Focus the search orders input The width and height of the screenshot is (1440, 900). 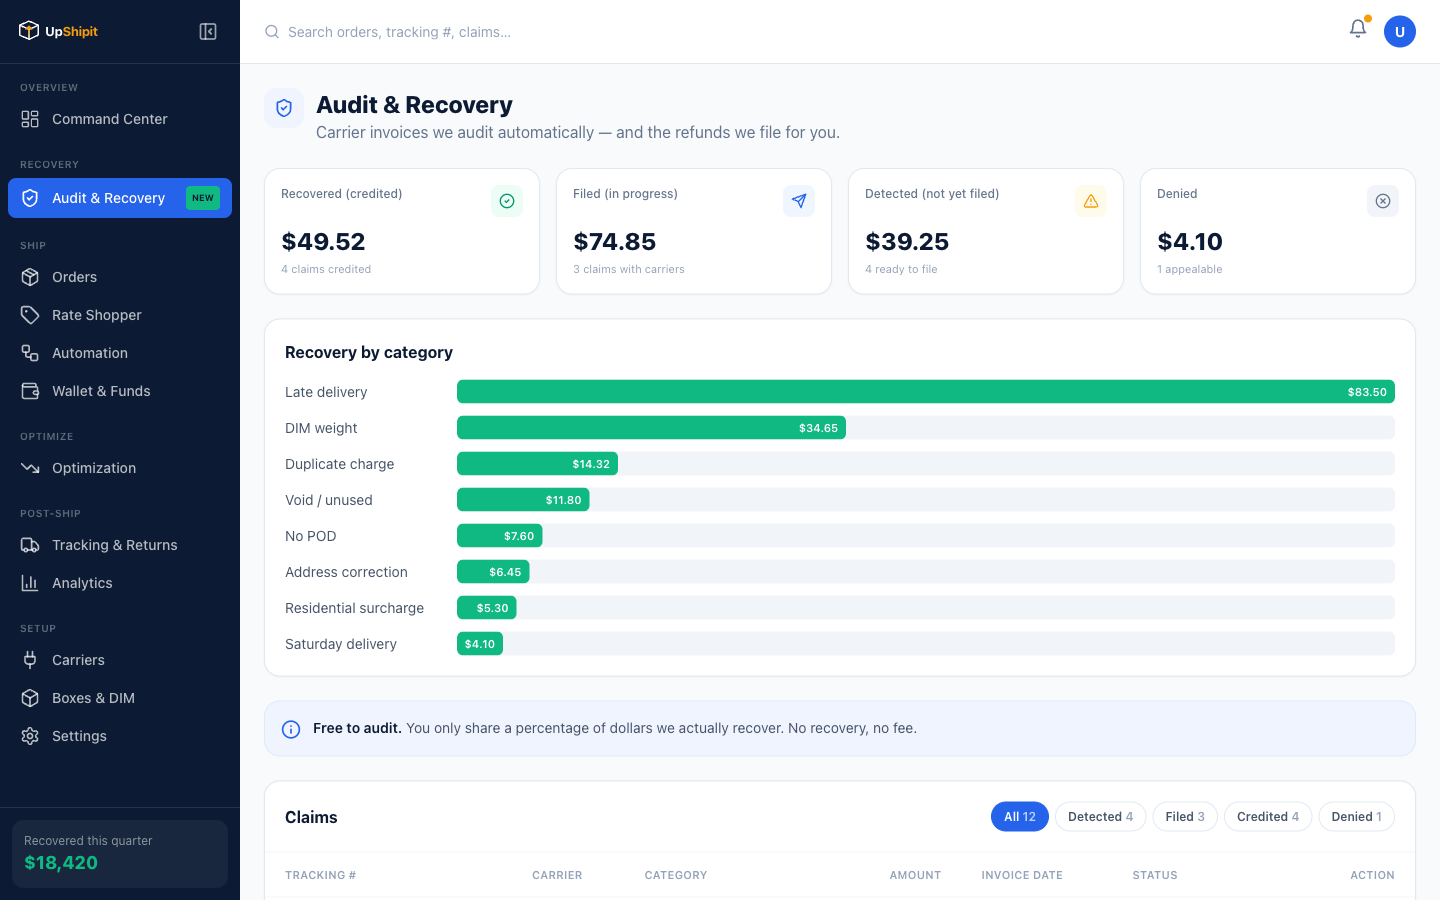tap(520, 32)
